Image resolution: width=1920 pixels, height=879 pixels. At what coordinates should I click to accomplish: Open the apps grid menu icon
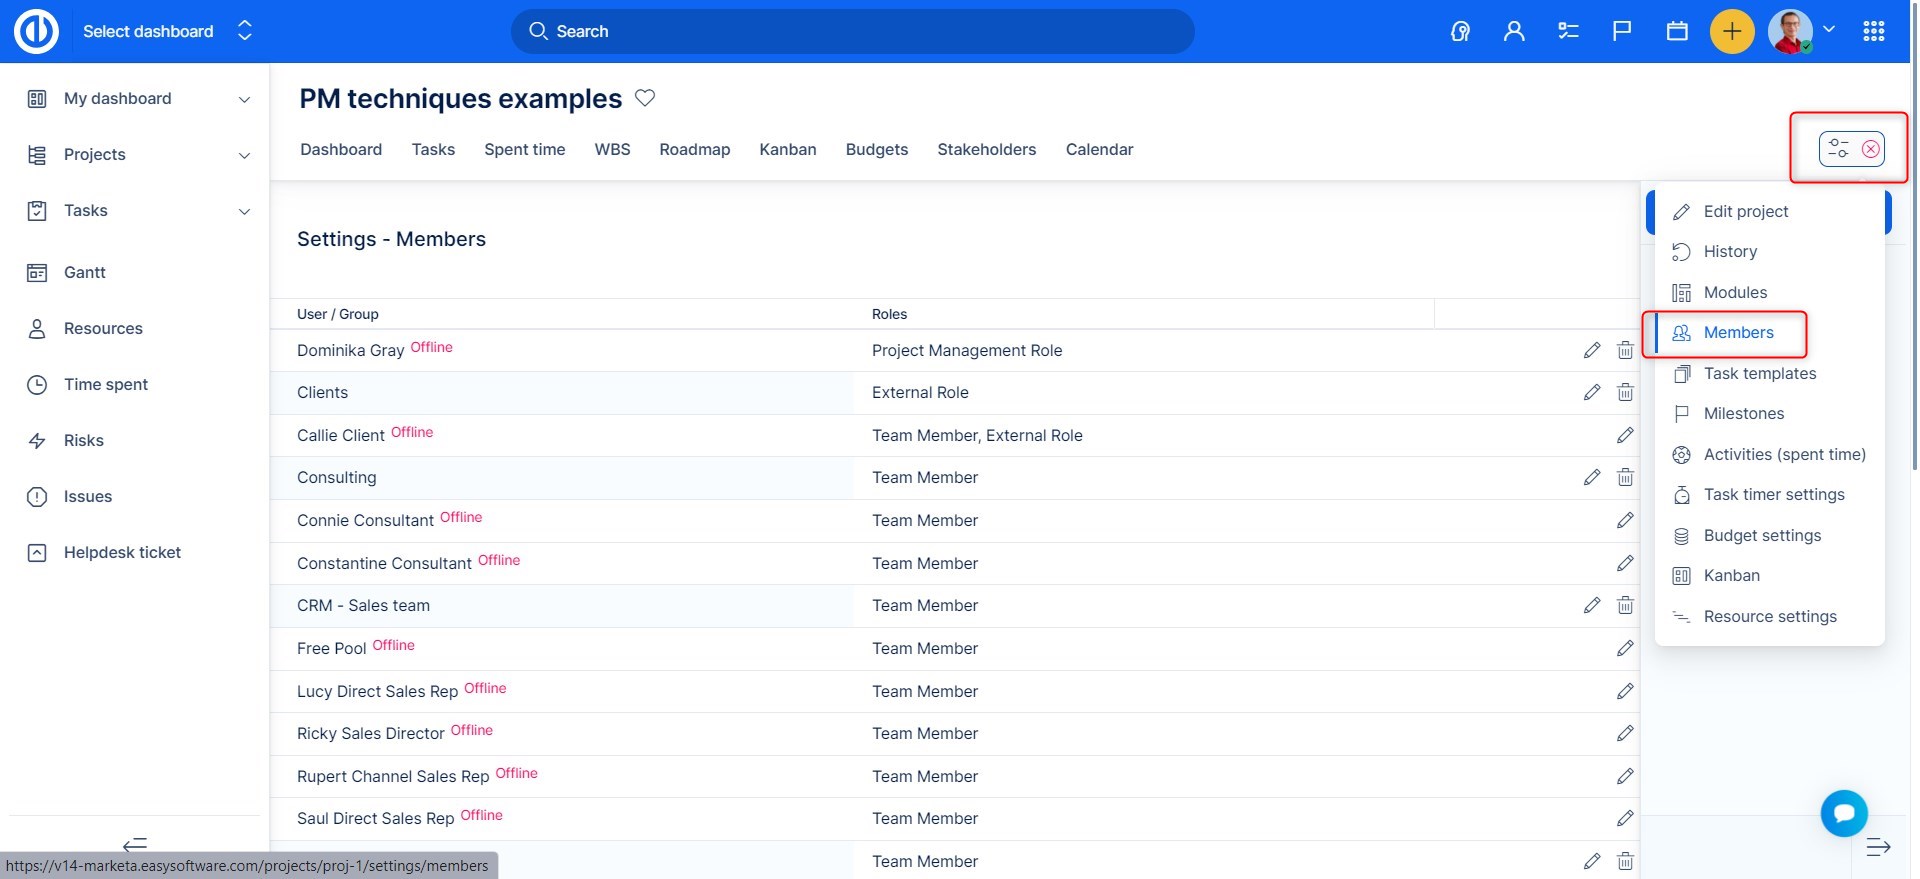1874,32
